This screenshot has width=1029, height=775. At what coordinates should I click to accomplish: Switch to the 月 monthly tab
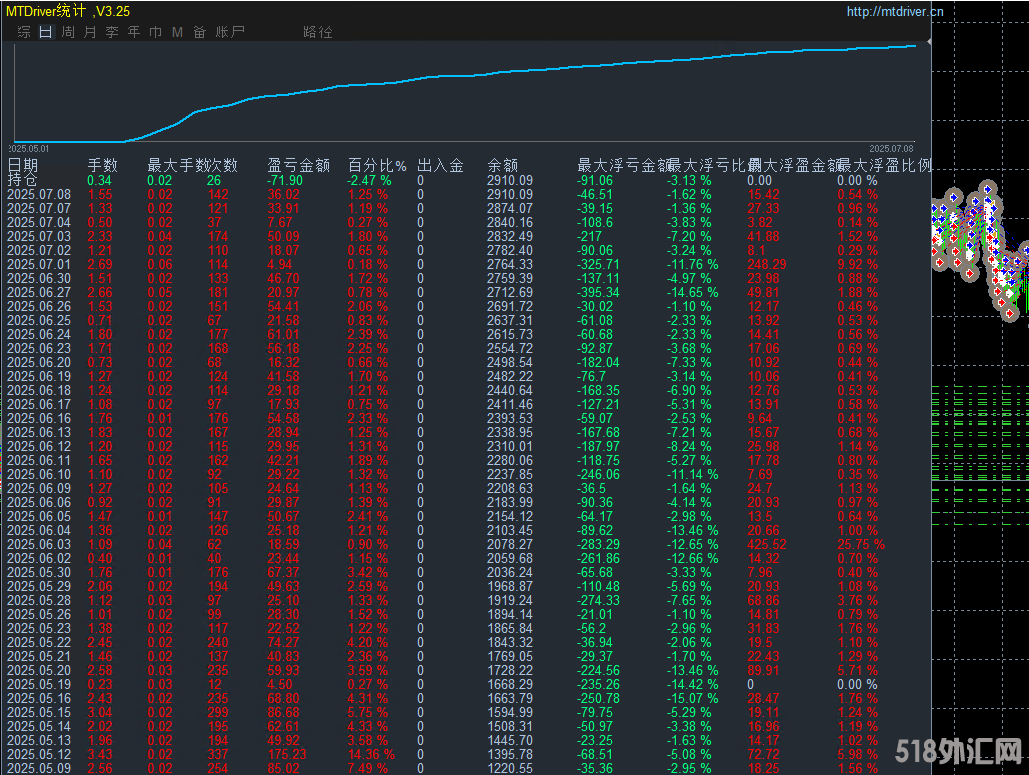91,31
